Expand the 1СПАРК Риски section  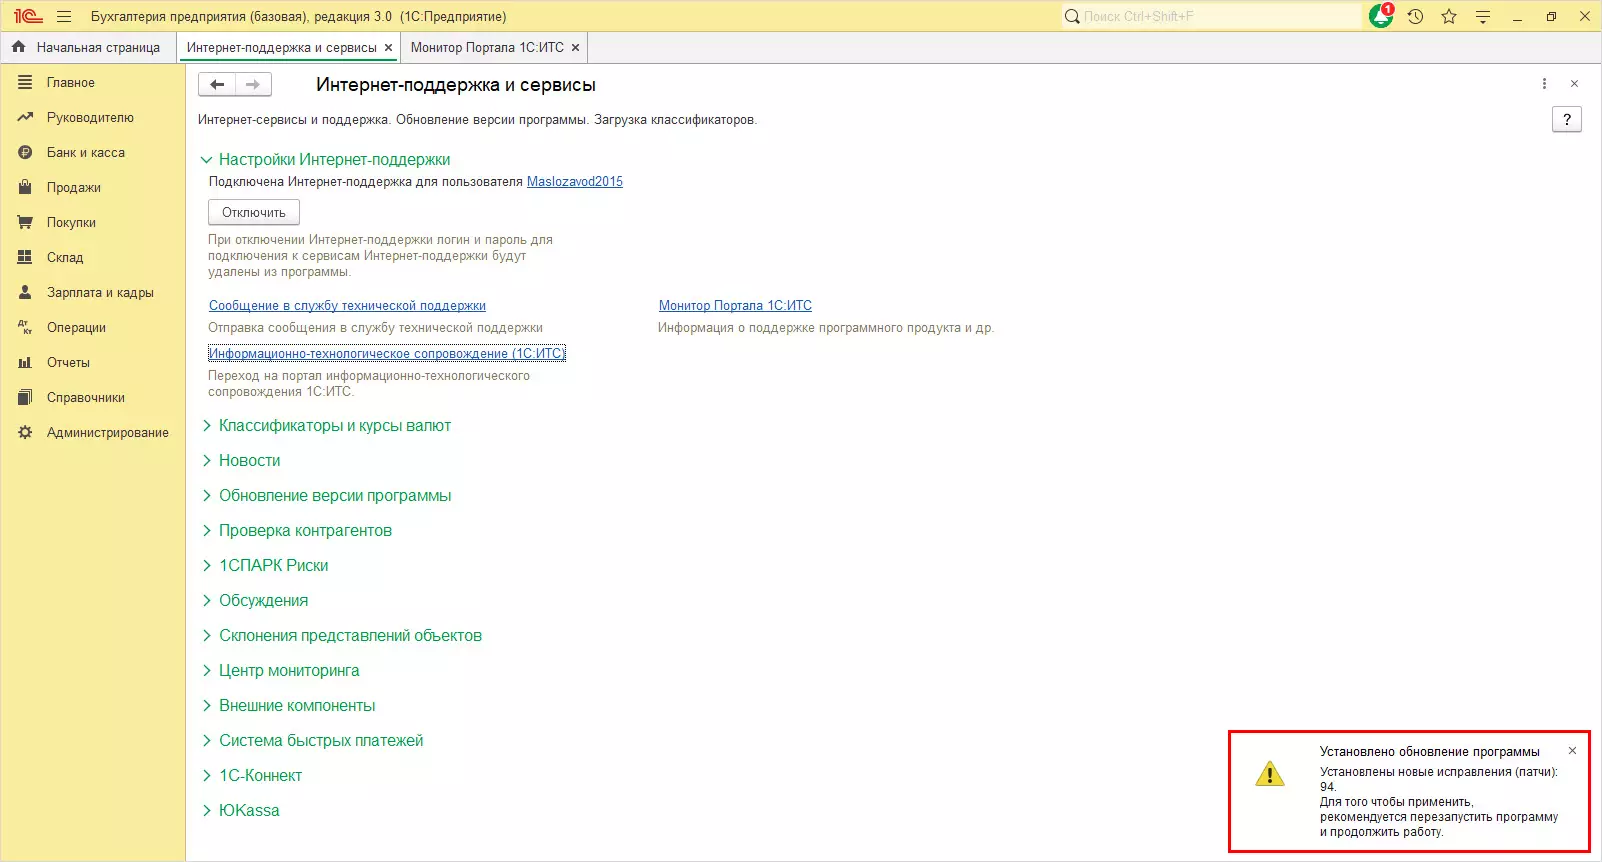(207, 566)
